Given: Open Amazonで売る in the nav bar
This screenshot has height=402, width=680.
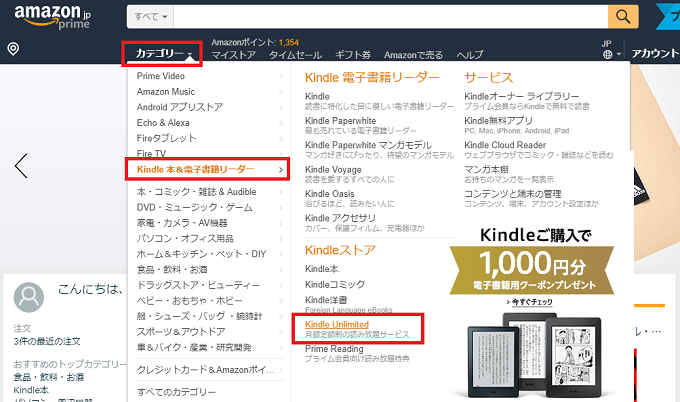Looking at the screenshot, I should tap(413, 55).
